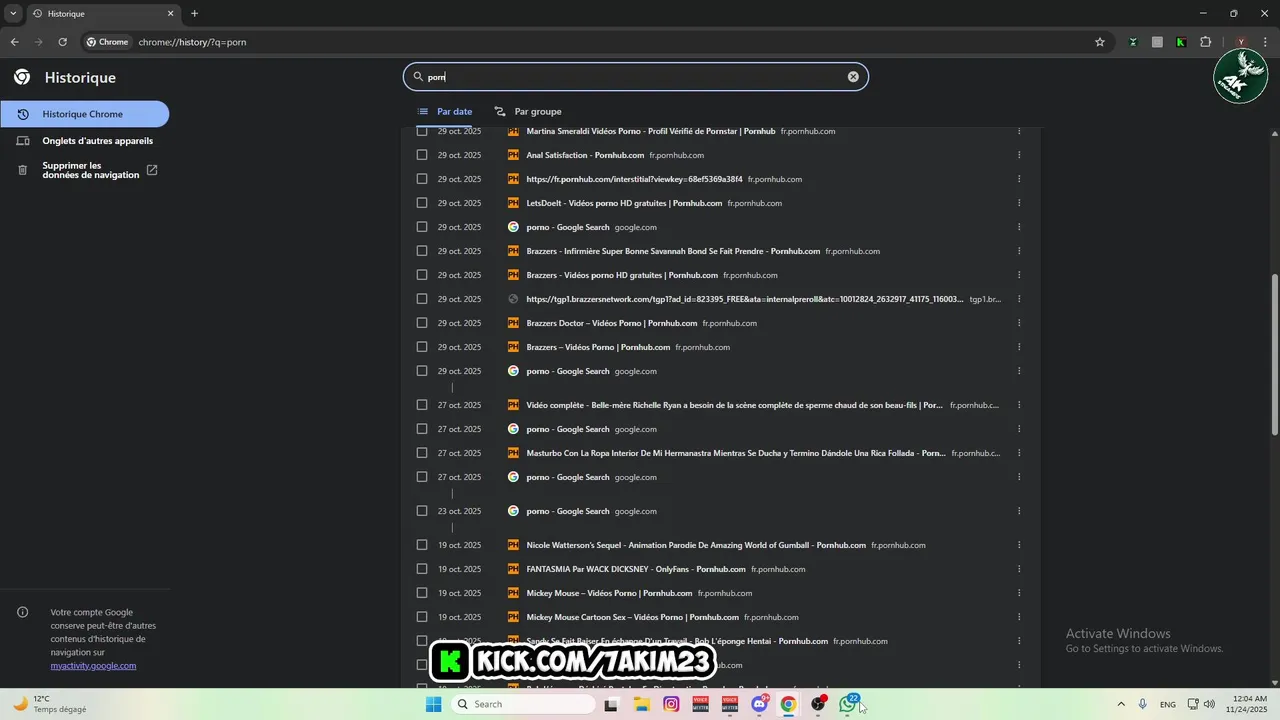Open Onglets d'autres appareils

click(x=84, y=141)
